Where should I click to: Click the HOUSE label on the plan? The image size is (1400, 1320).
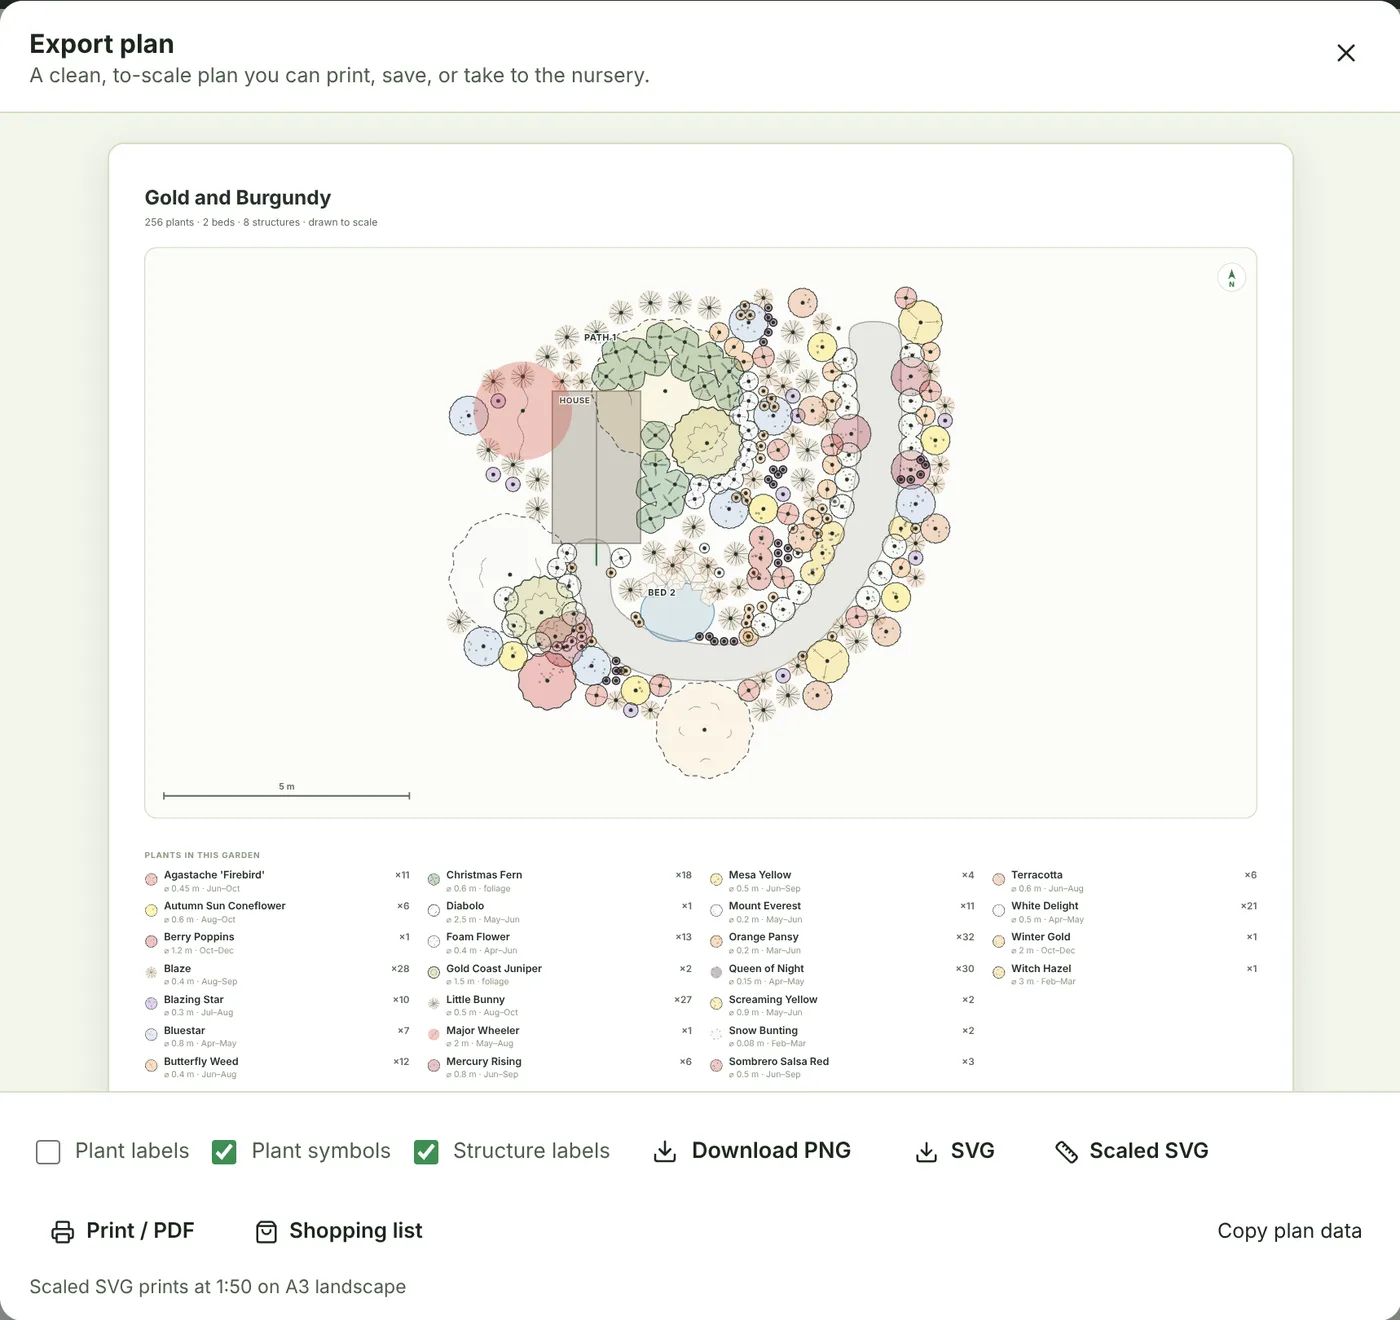[574, 400]
